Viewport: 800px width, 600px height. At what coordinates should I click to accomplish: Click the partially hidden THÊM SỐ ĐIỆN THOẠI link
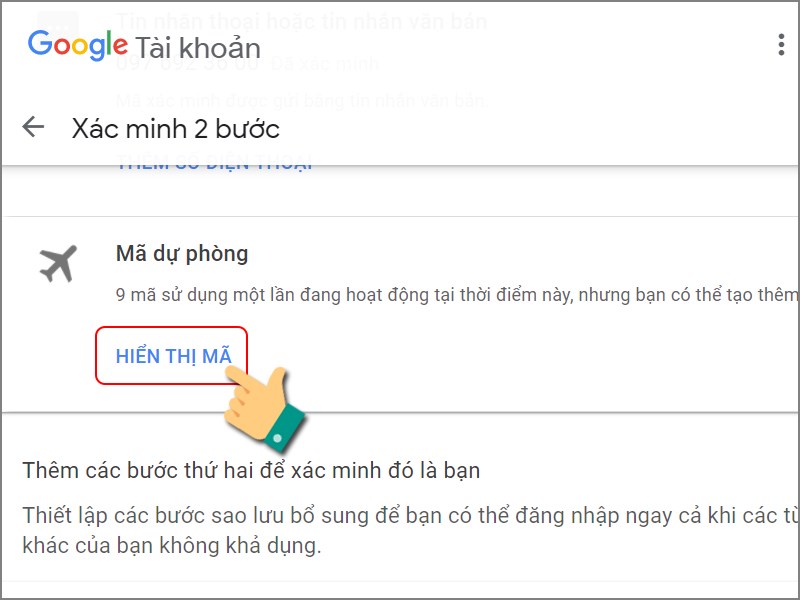(214, 163)
